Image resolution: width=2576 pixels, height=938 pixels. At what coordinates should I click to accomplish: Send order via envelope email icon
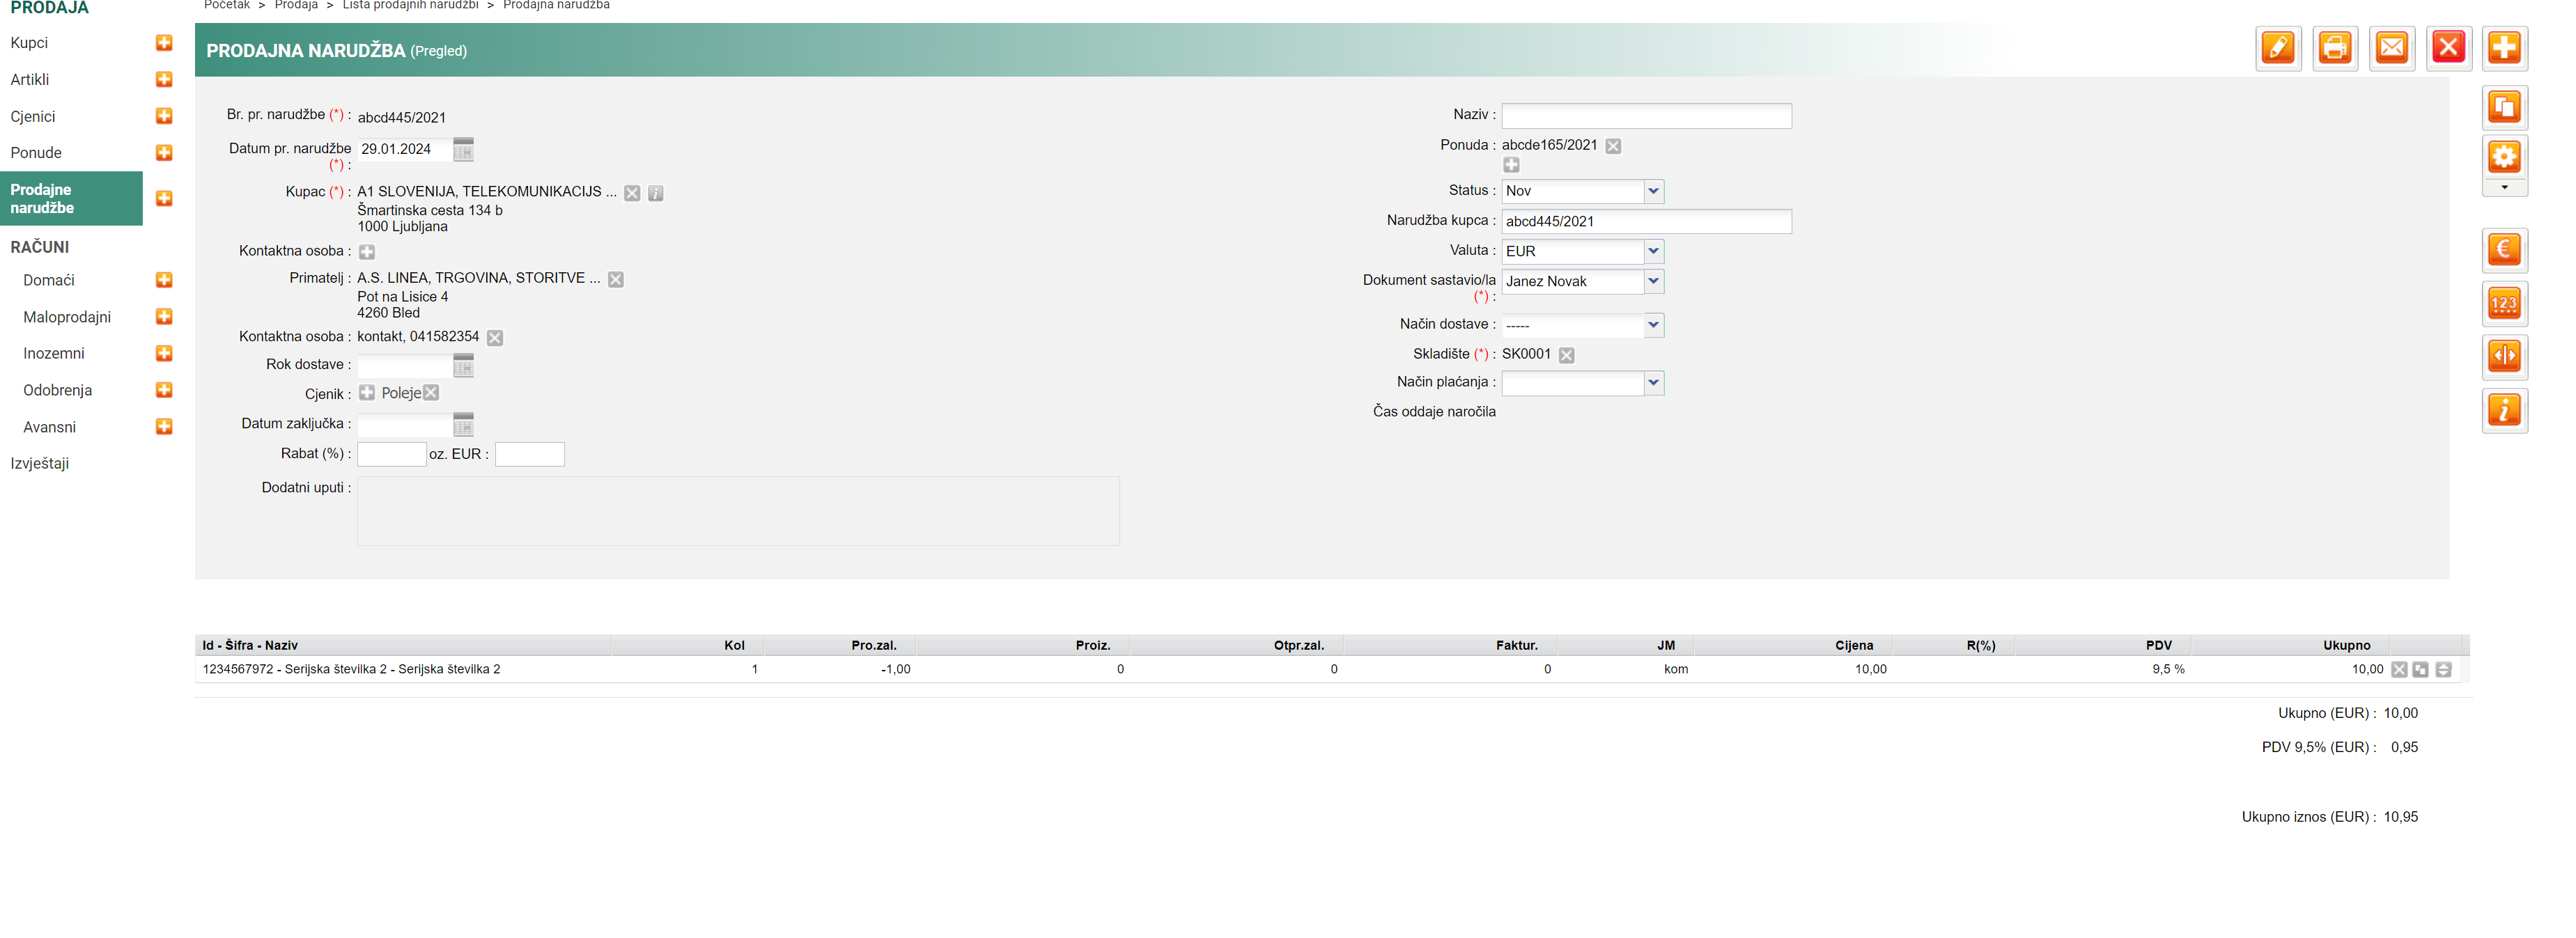(x=2391, y=48)
